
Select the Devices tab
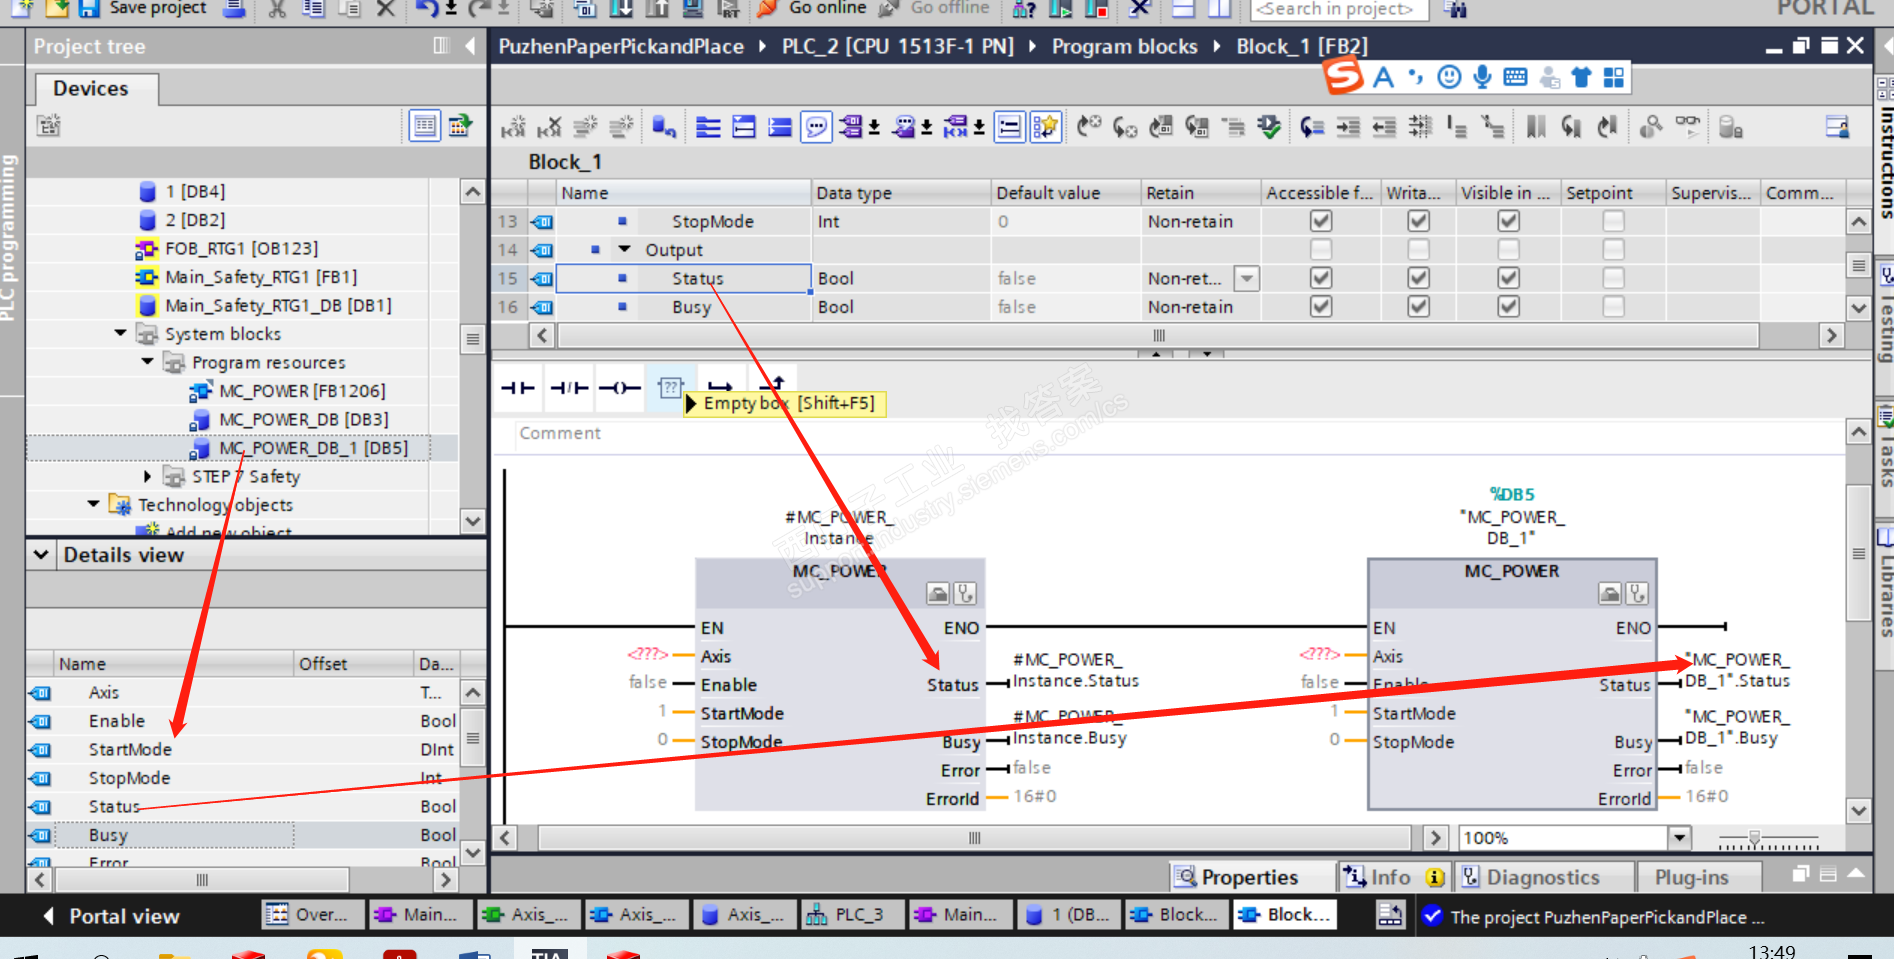click(x=91, y=89)
